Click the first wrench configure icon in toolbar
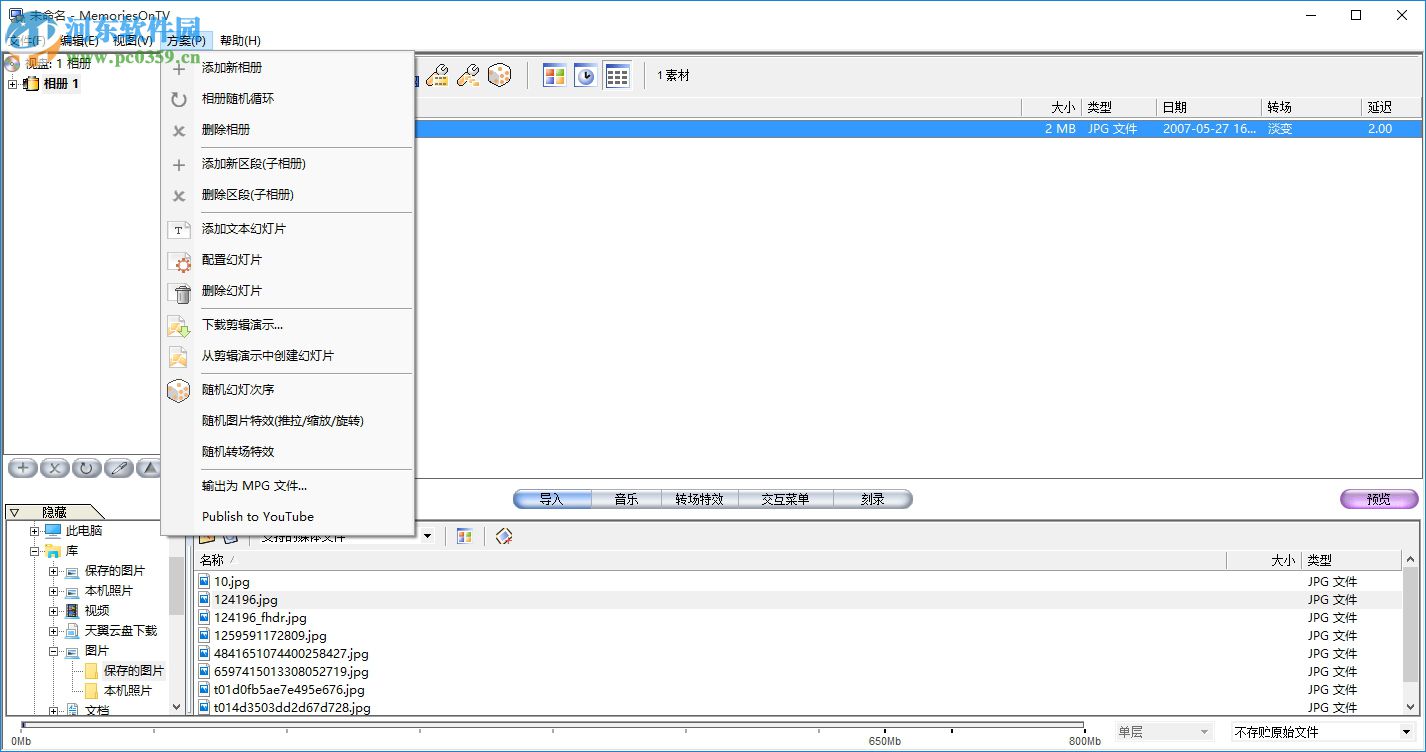 437,75
